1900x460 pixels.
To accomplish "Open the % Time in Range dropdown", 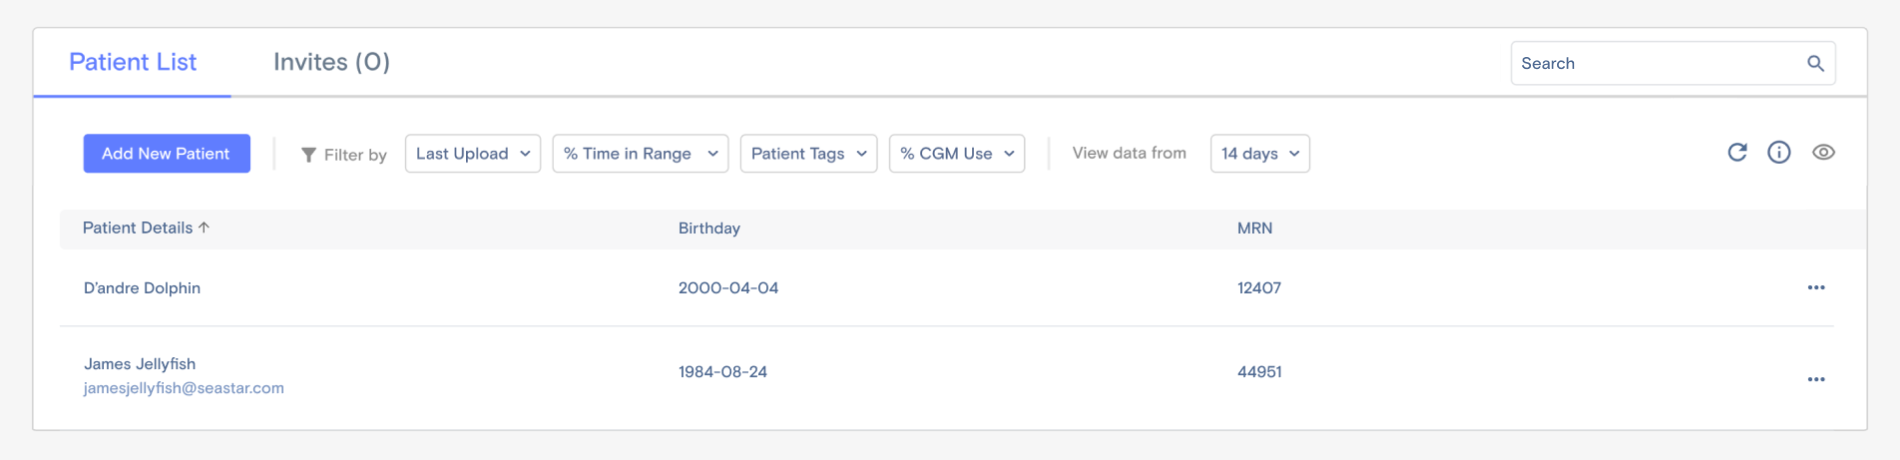I will (x=640, y=154).
